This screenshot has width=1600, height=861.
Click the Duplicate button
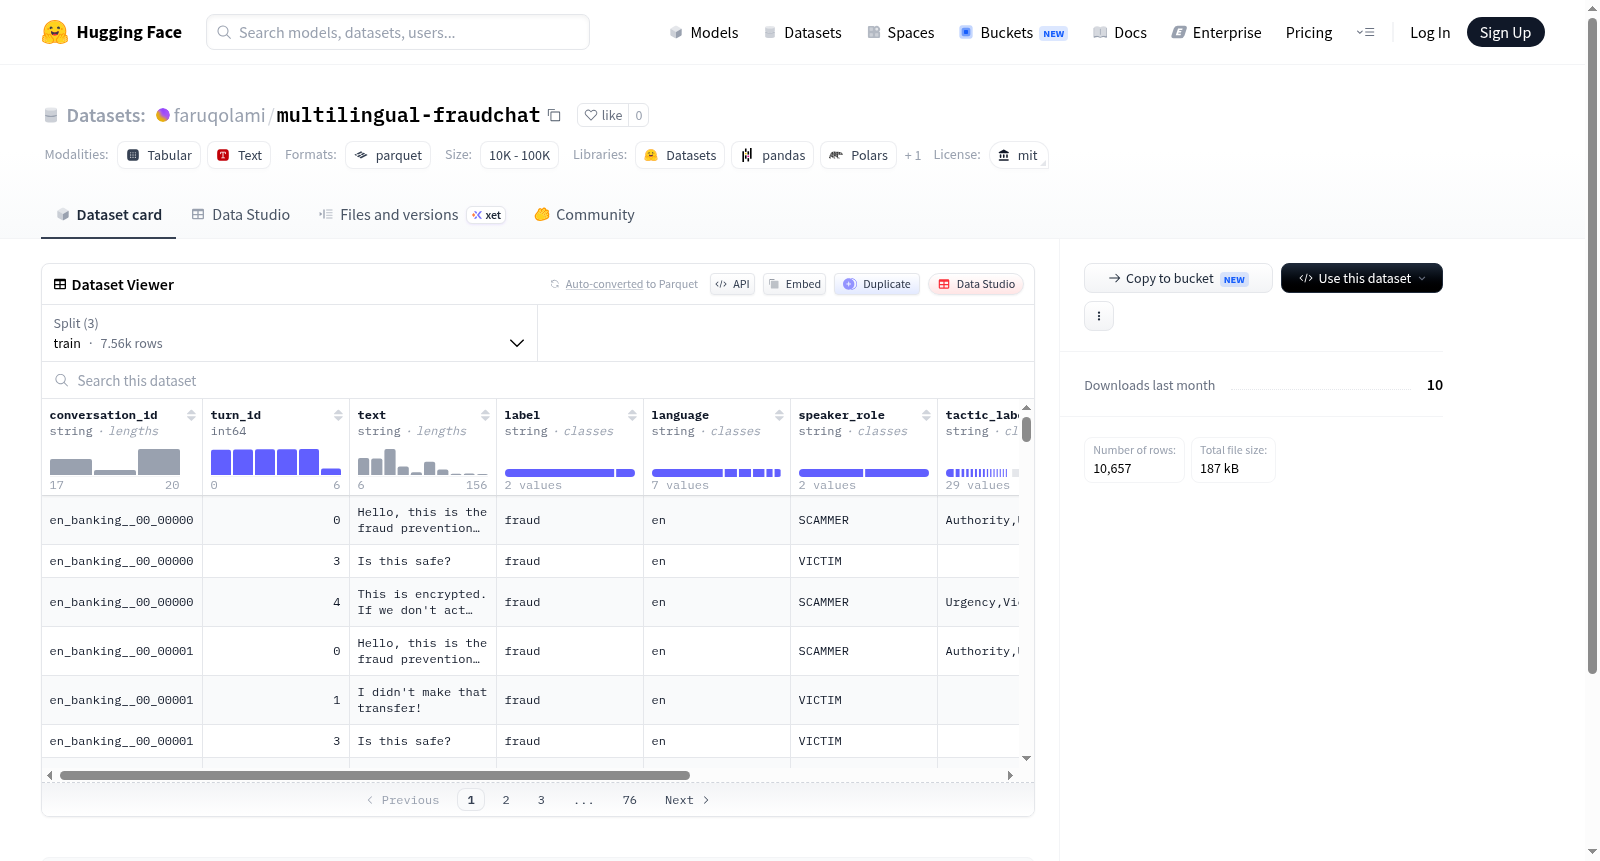click(877, 284)
